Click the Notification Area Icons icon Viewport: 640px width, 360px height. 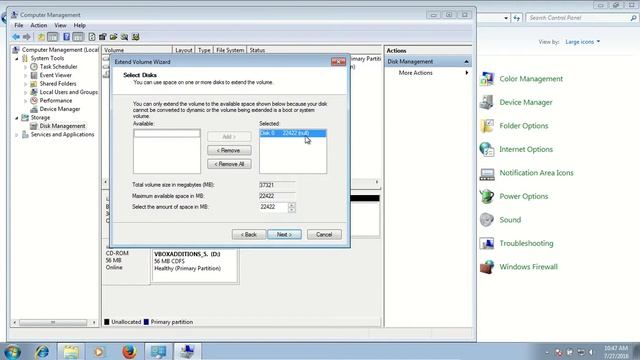pyautogui.click(x=487, y=173)
